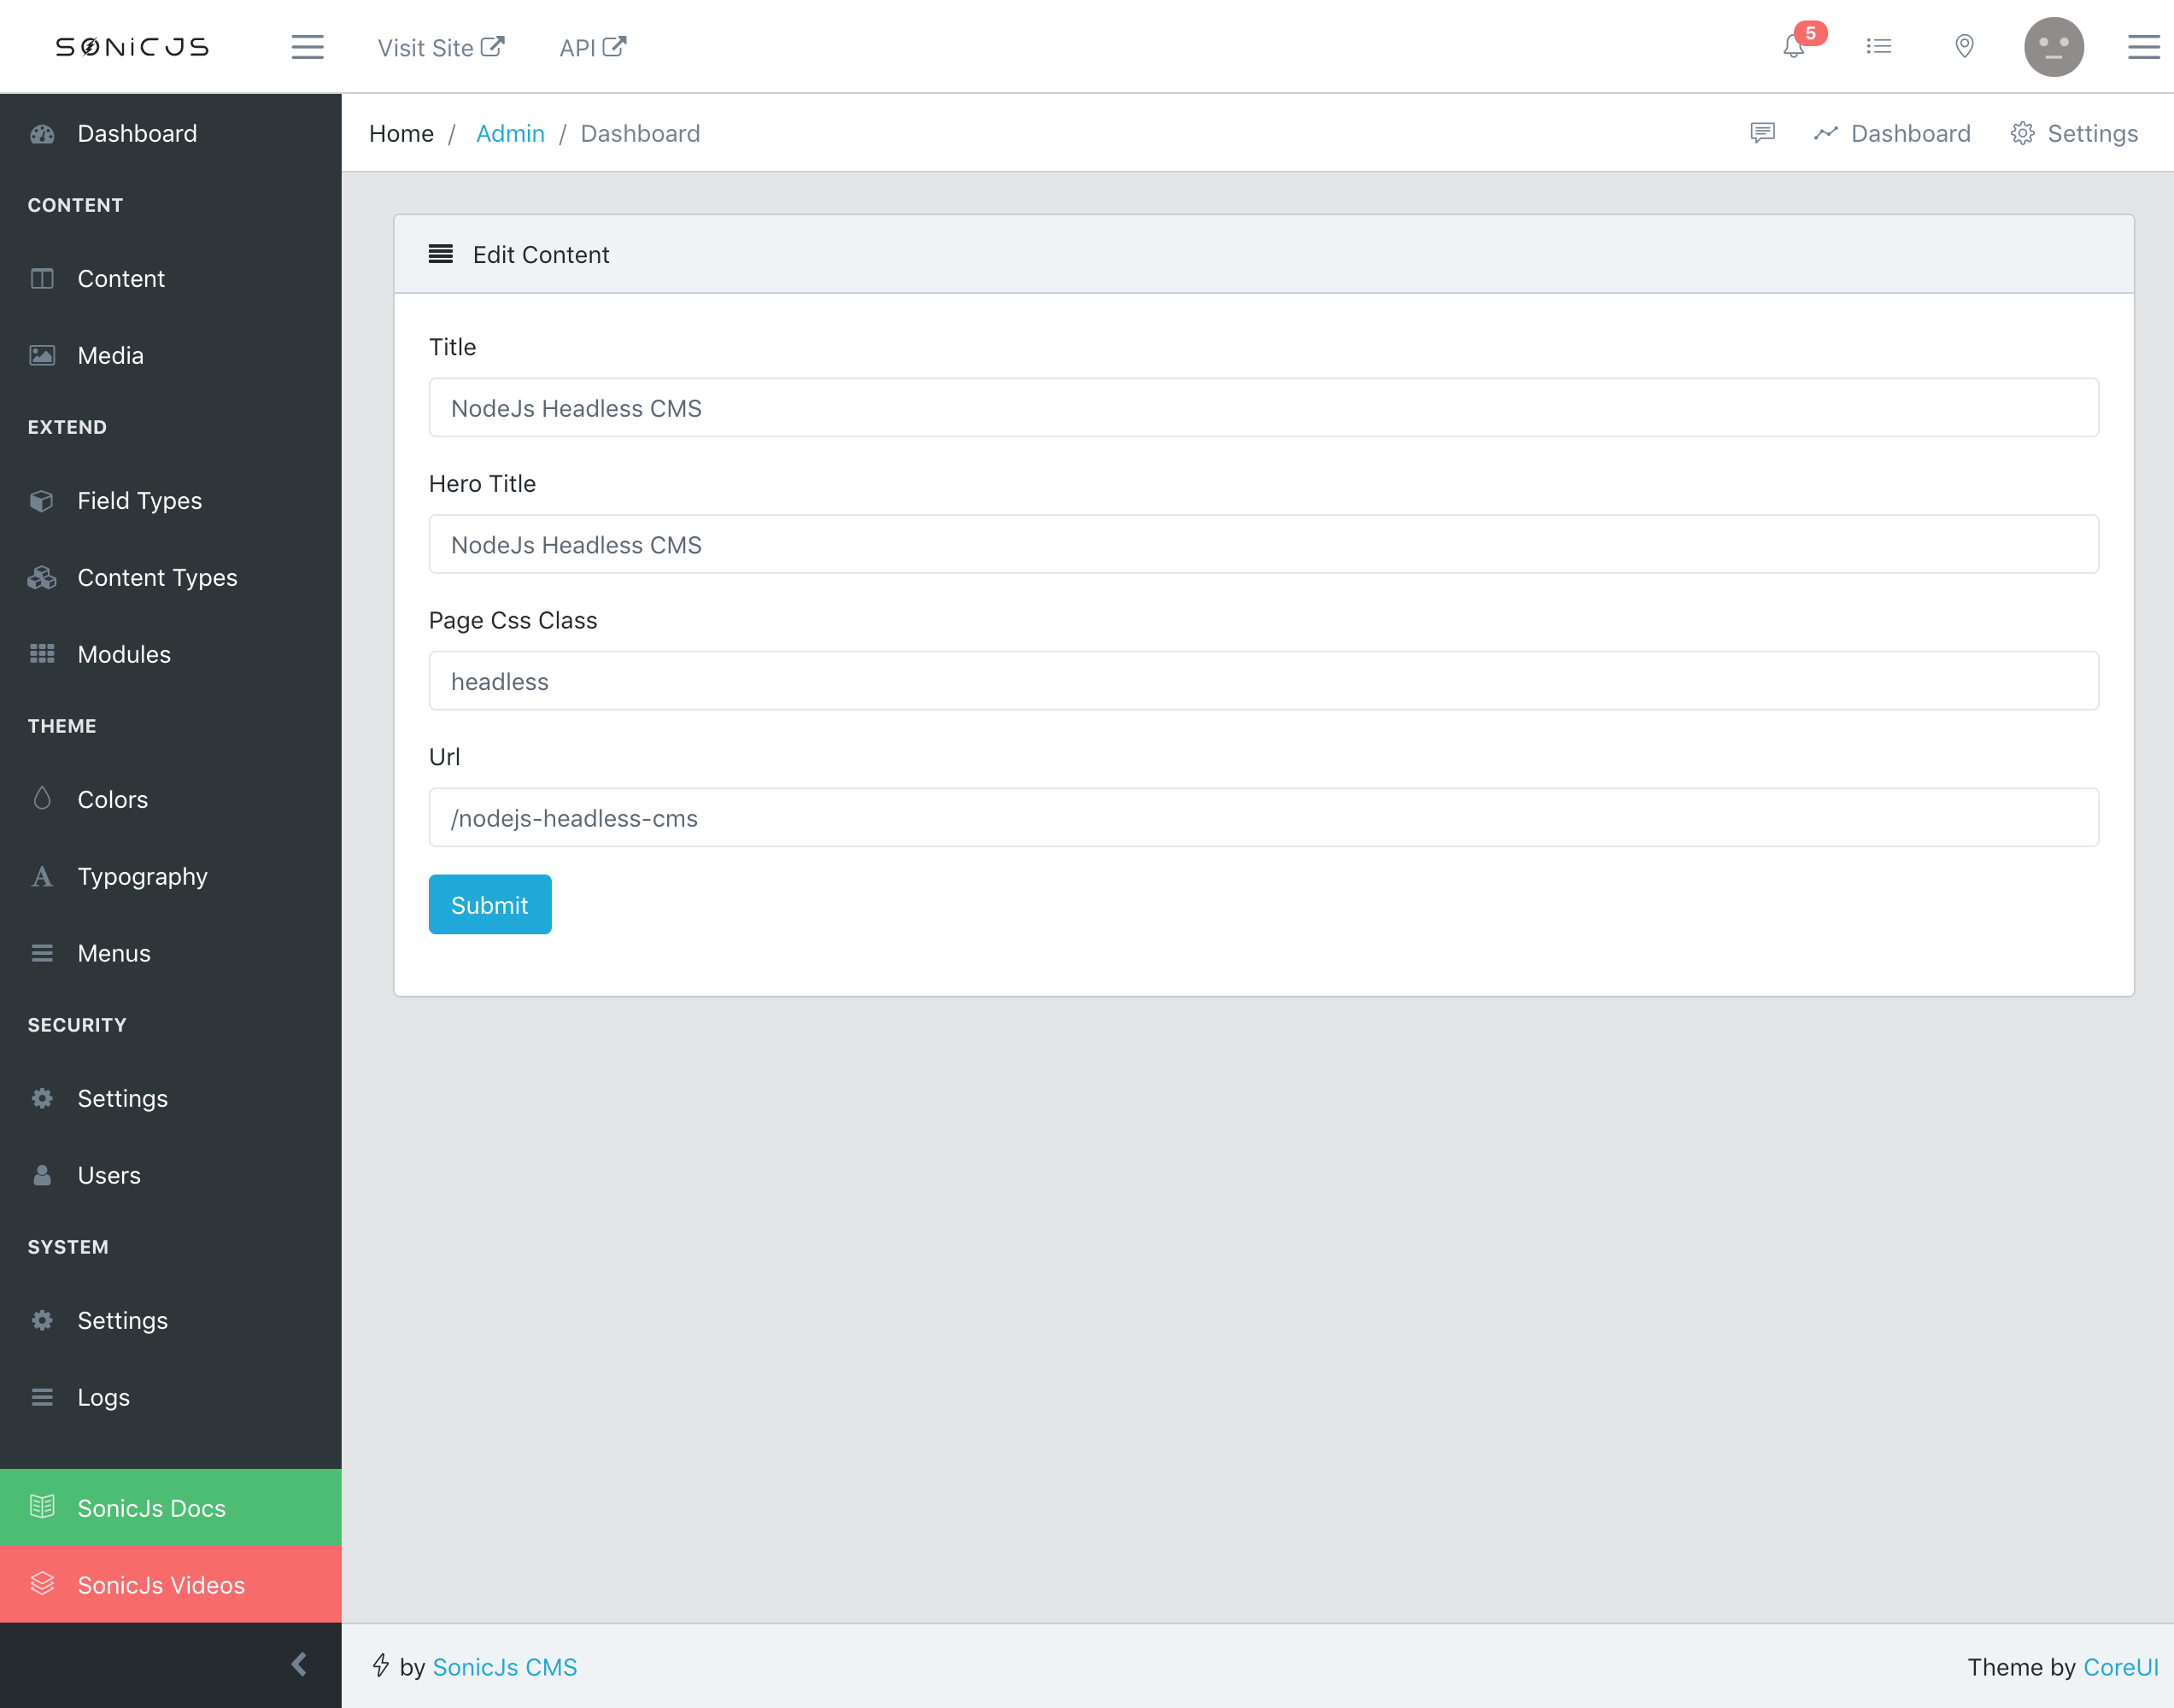This screenshot has height=1708, width=2174.
Task: Click the Content Types cubes icon
Action: (x=42, y=577)
